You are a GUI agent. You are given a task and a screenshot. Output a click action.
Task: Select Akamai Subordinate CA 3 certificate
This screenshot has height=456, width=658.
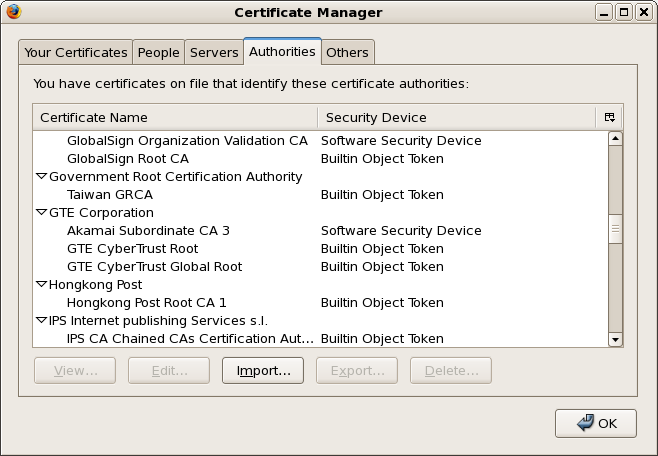(x=148, y=231)
